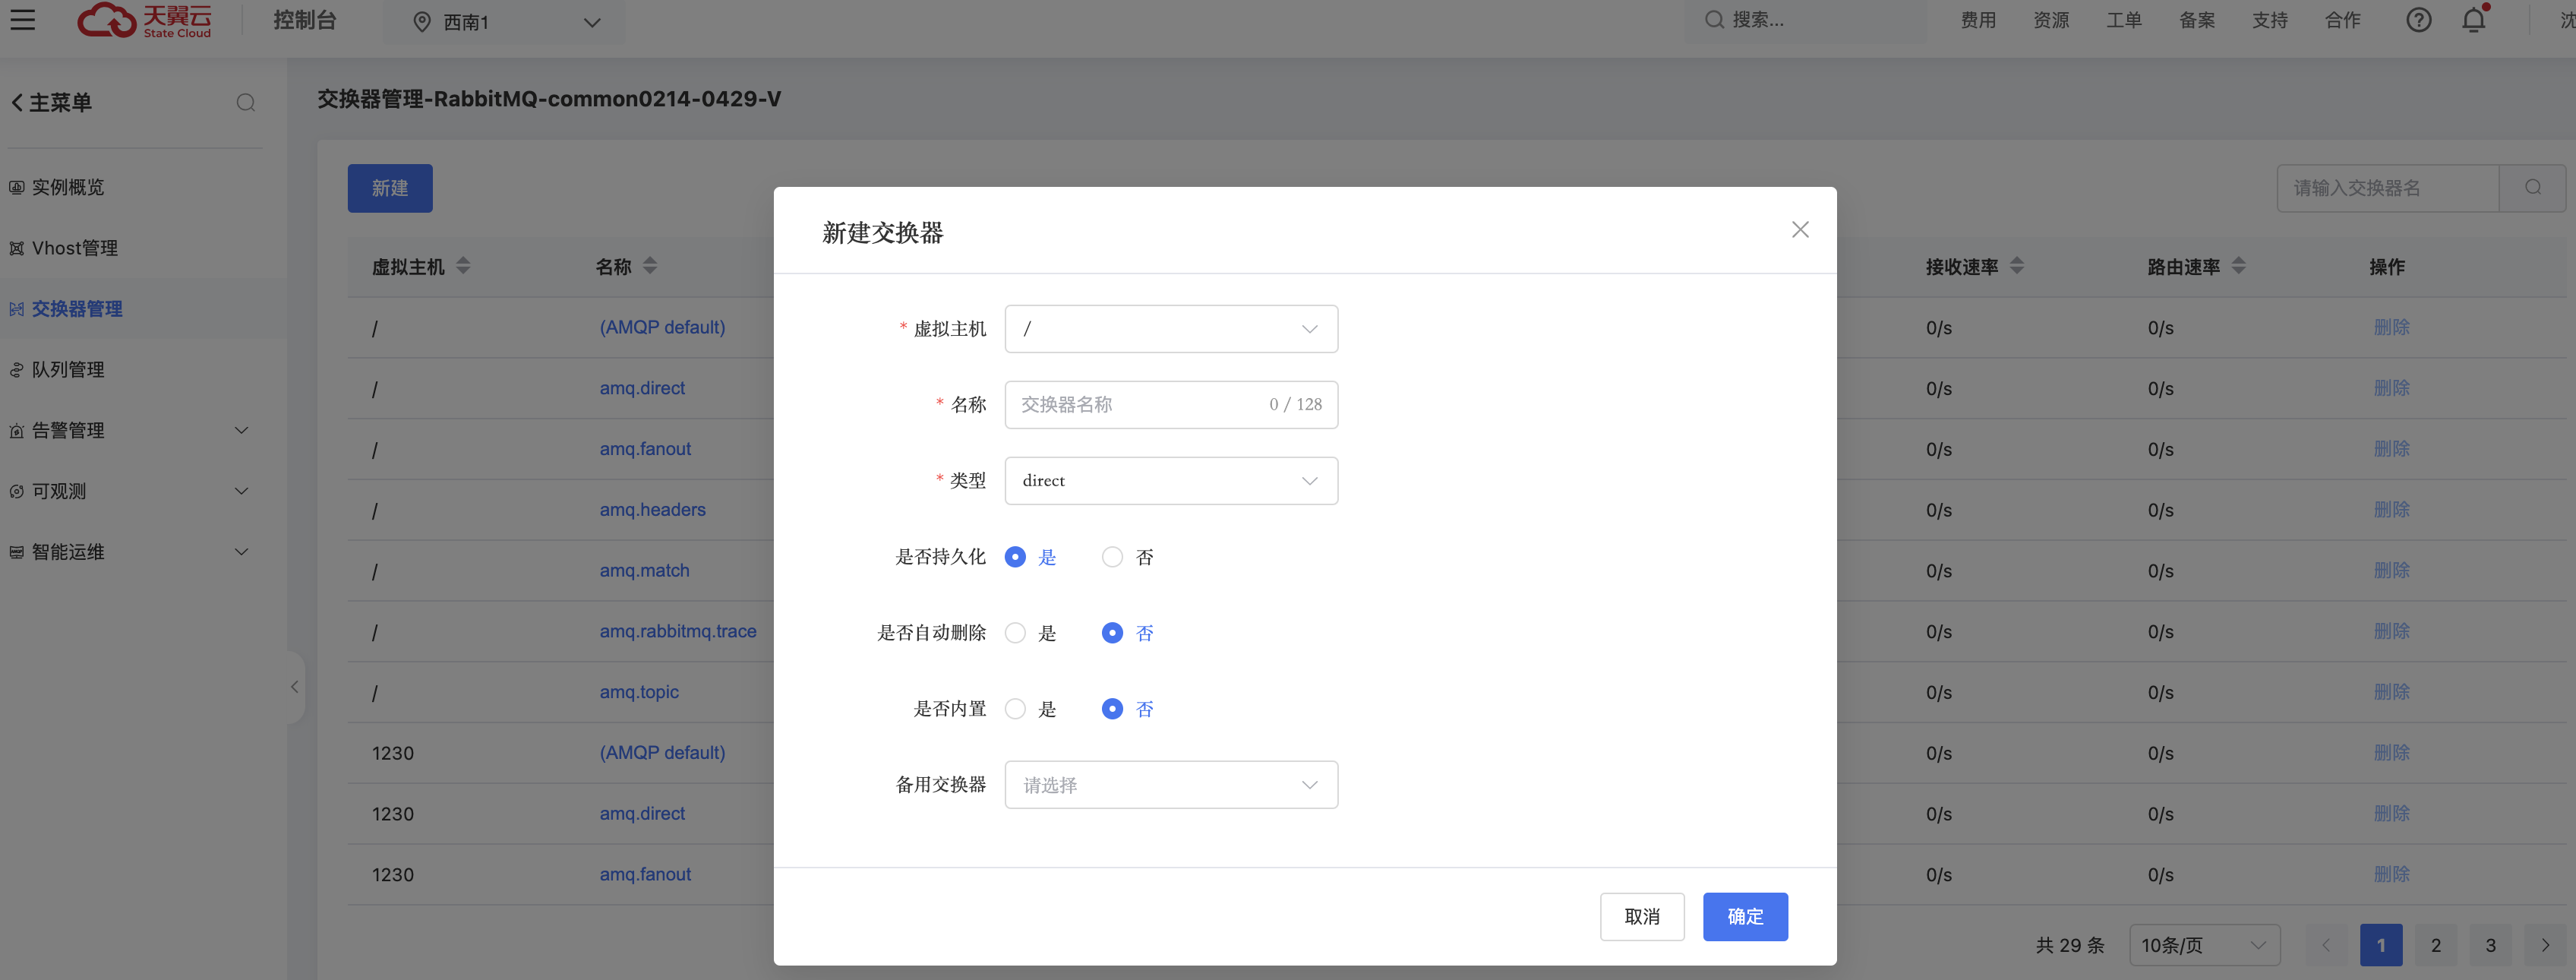Enable 是 for 是否内置
2576x980 pixels.
[1015, 708]
